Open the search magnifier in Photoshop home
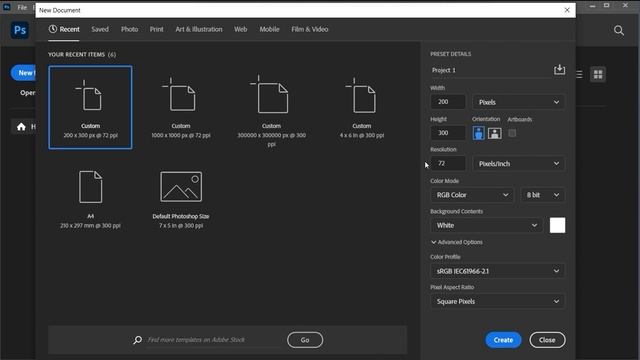Viewport: 640px width, 360px height. pyautogui.click(x=619, y=30)
